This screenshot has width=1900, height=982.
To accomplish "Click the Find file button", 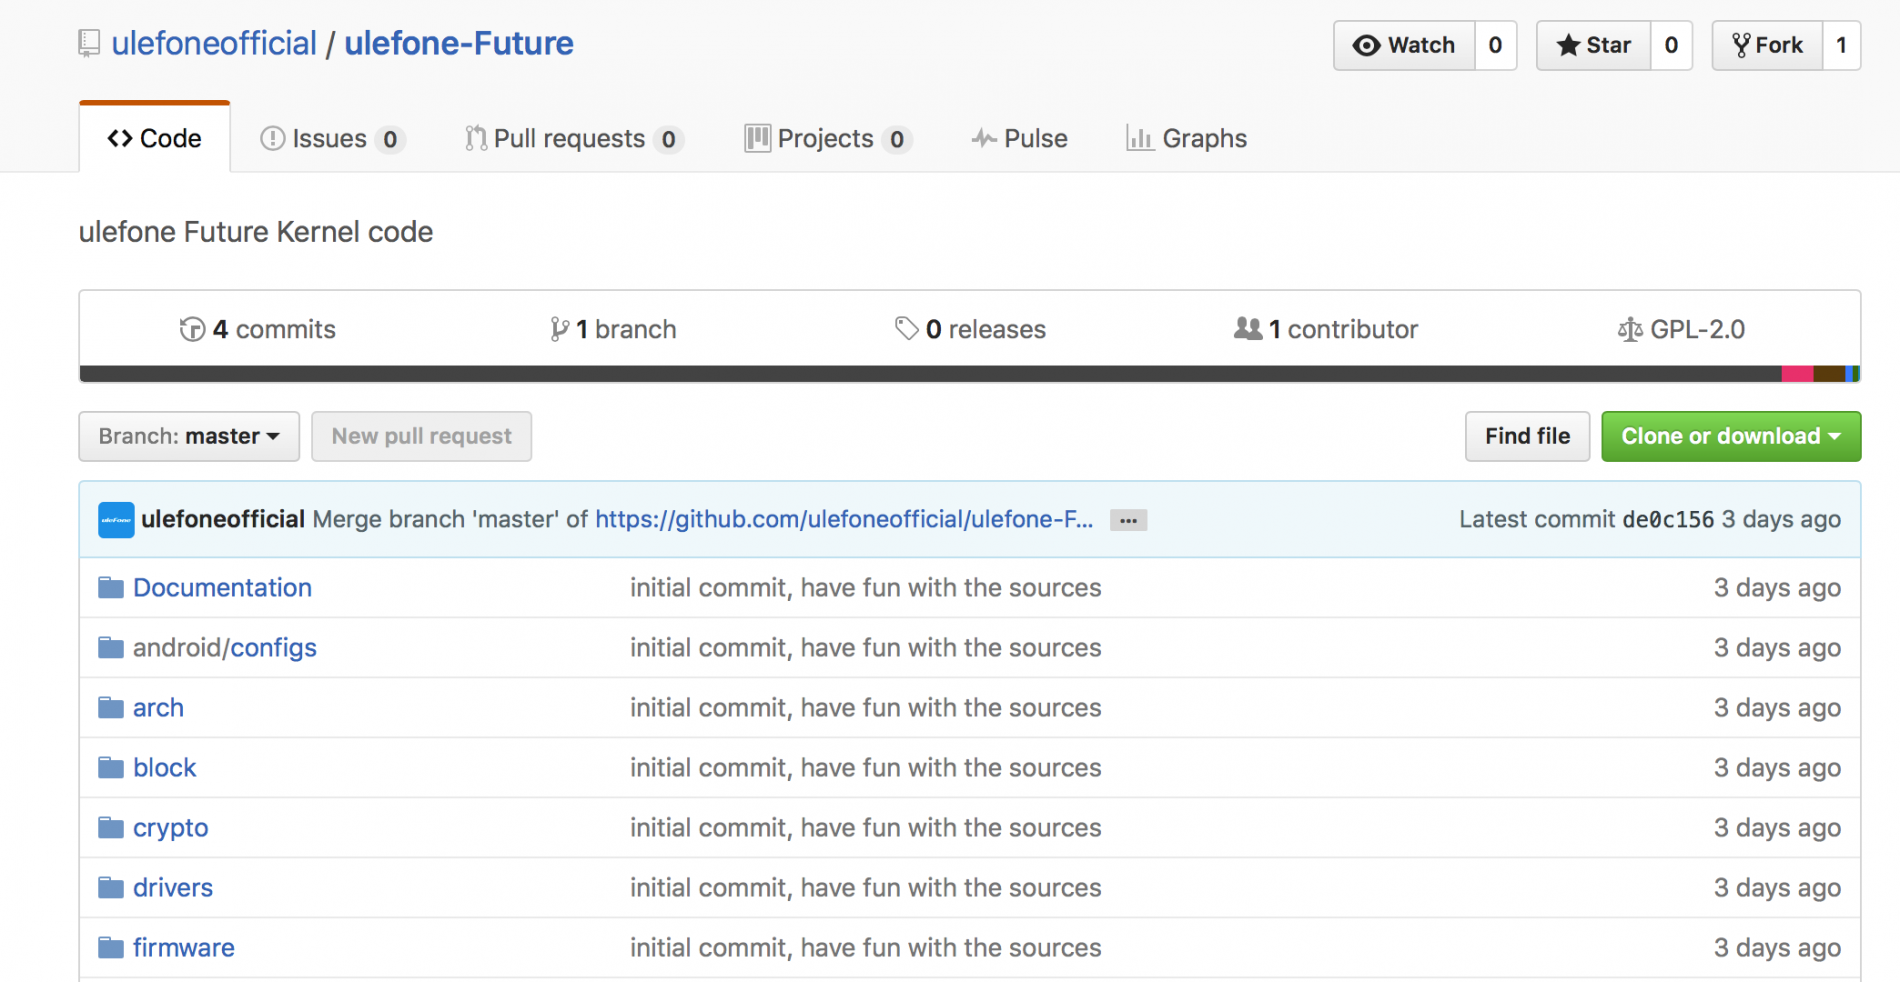I will point(1527,436).
